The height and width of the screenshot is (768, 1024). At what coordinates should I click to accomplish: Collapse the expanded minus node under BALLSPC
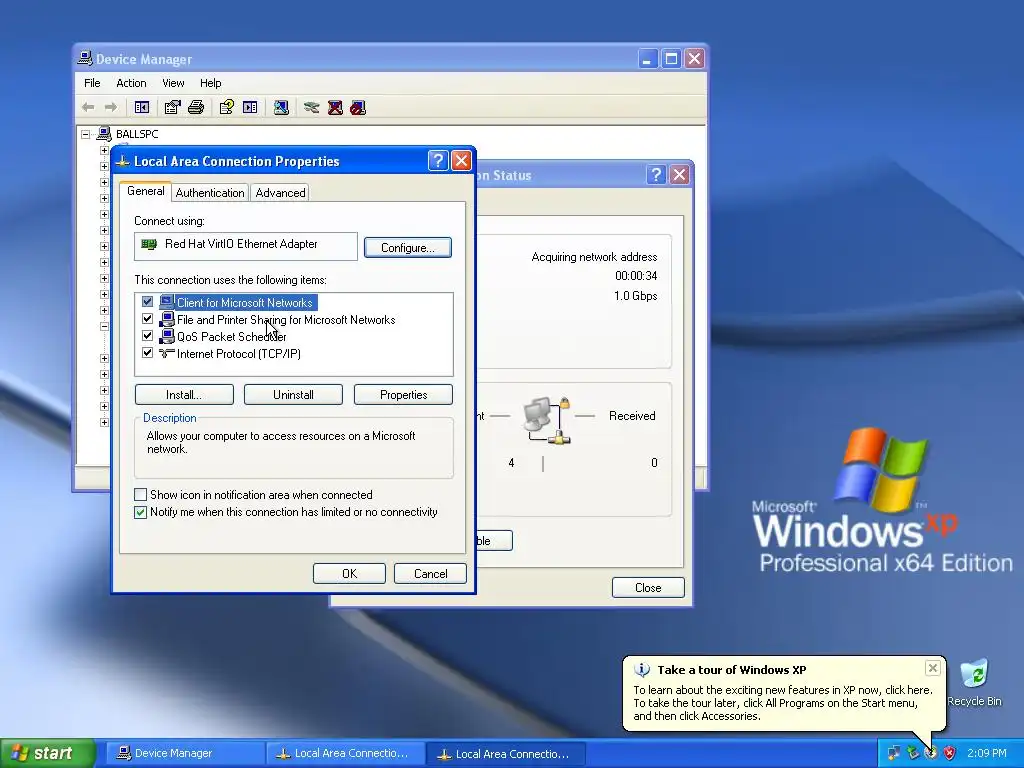click(104, 326)
